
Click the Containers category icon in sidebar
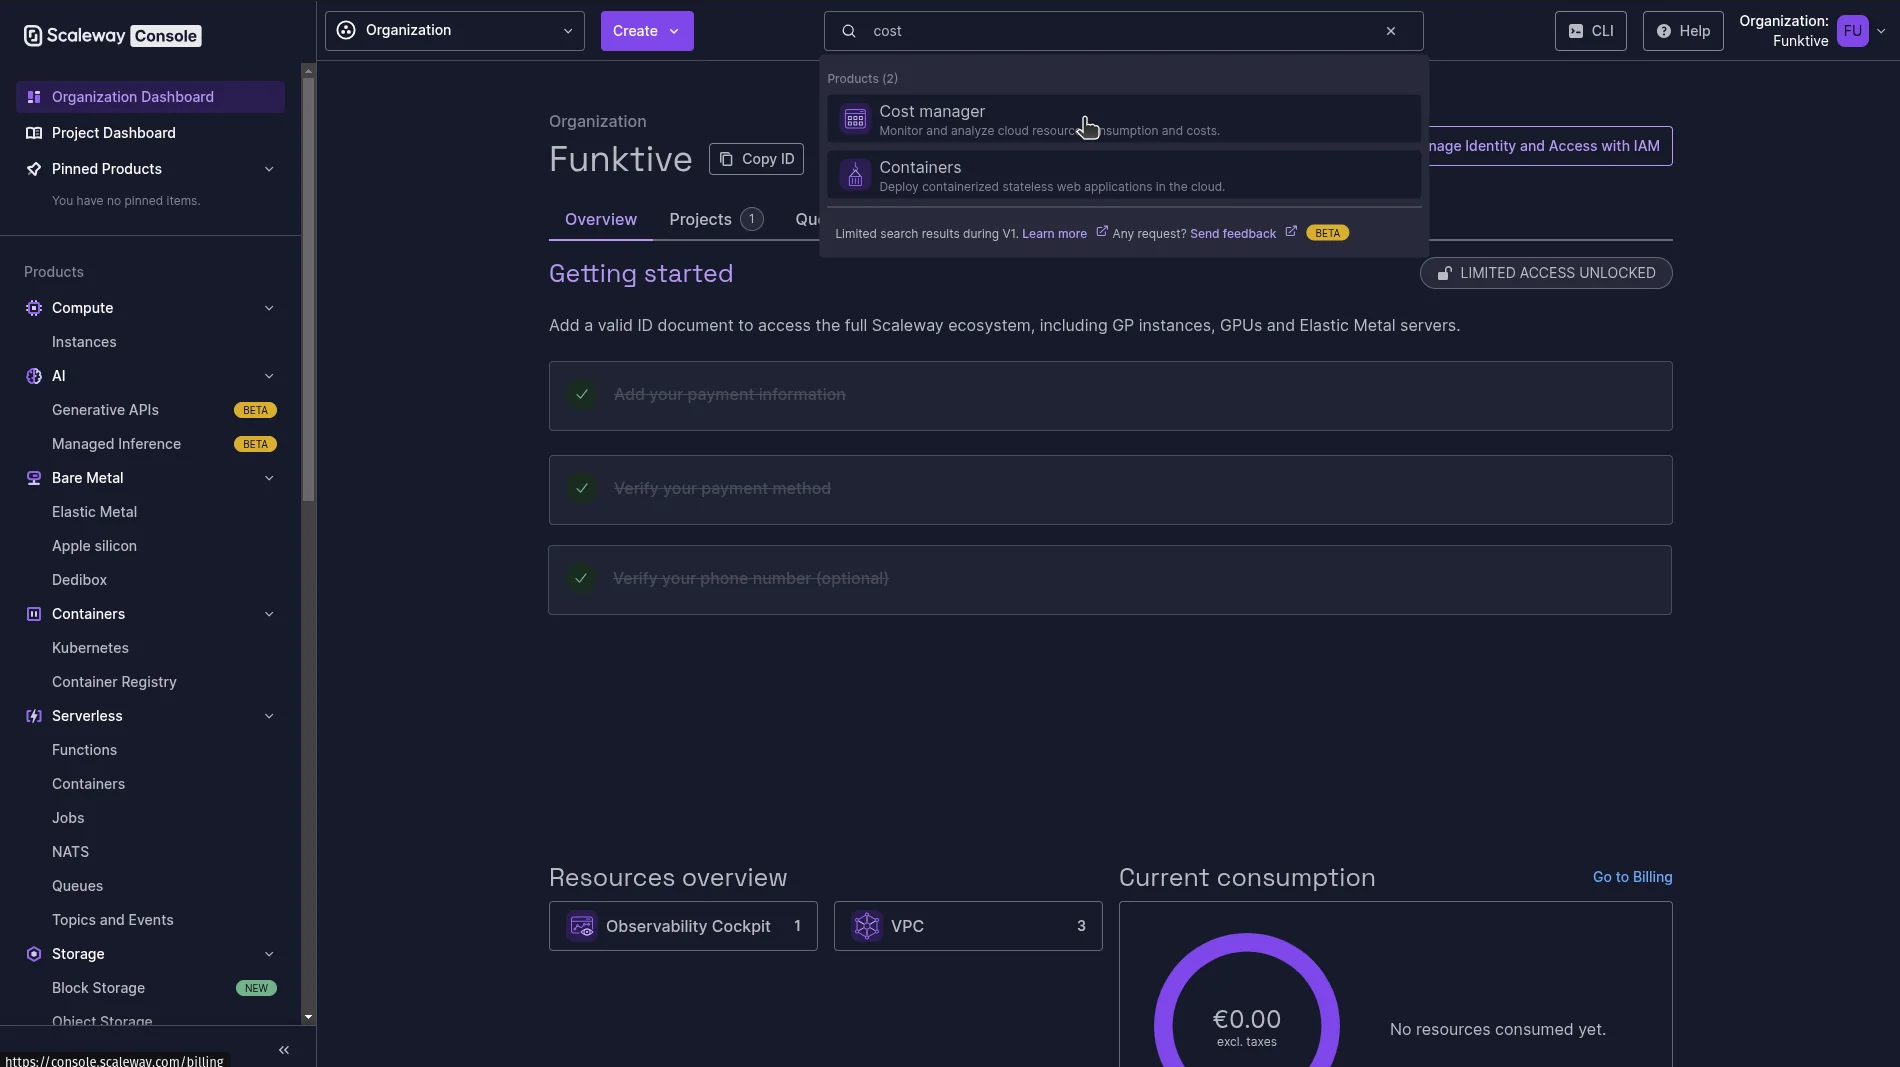pyautogui.click(x=34, y=614)
